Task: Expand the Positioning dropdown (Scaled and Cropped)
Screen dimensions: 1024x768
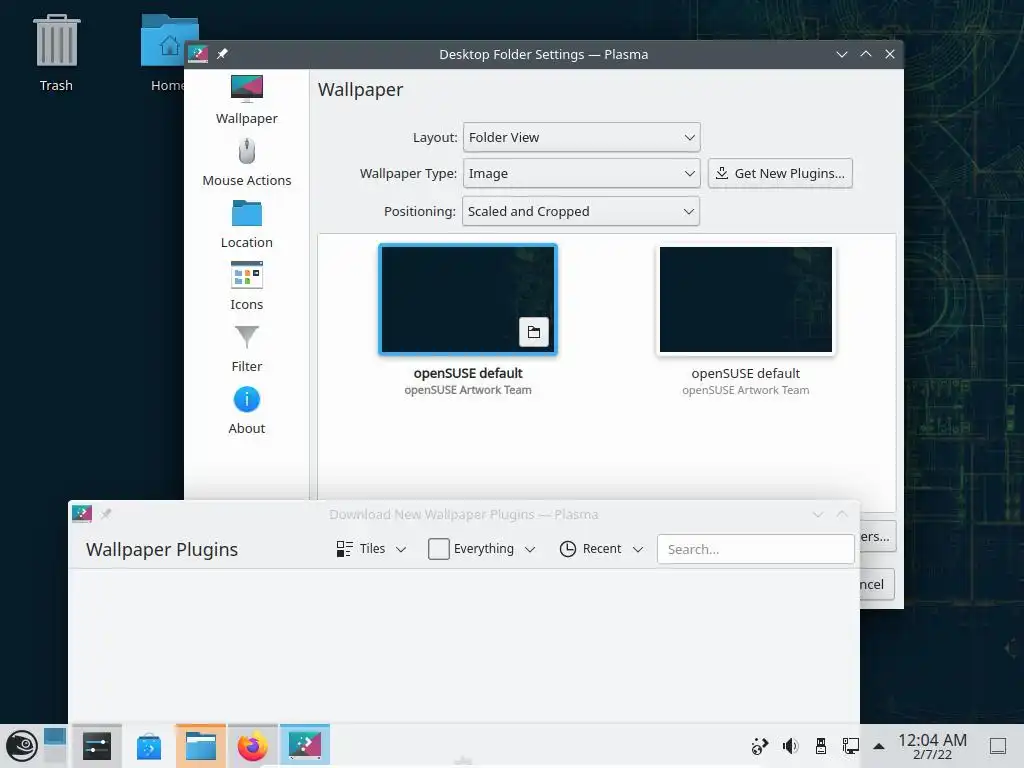Action: coord(581,211)
